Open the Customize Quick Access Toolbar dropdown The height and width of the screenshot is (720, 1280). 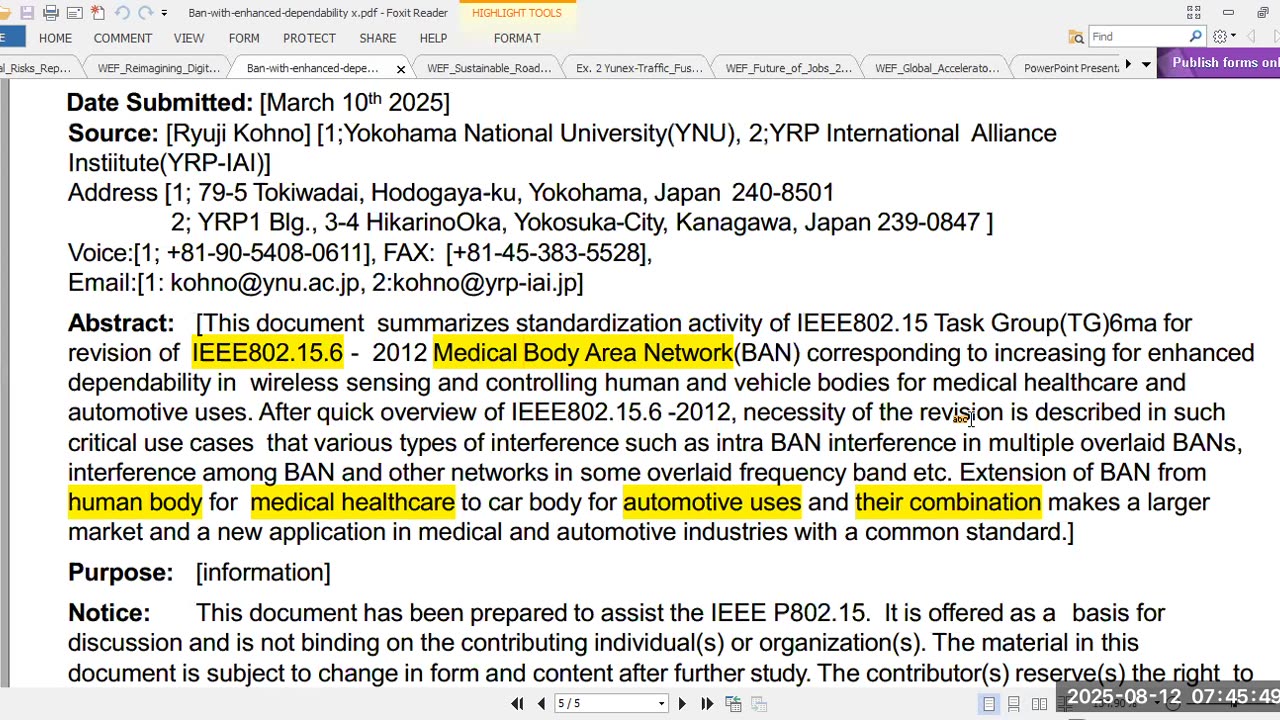click(164, 13)
